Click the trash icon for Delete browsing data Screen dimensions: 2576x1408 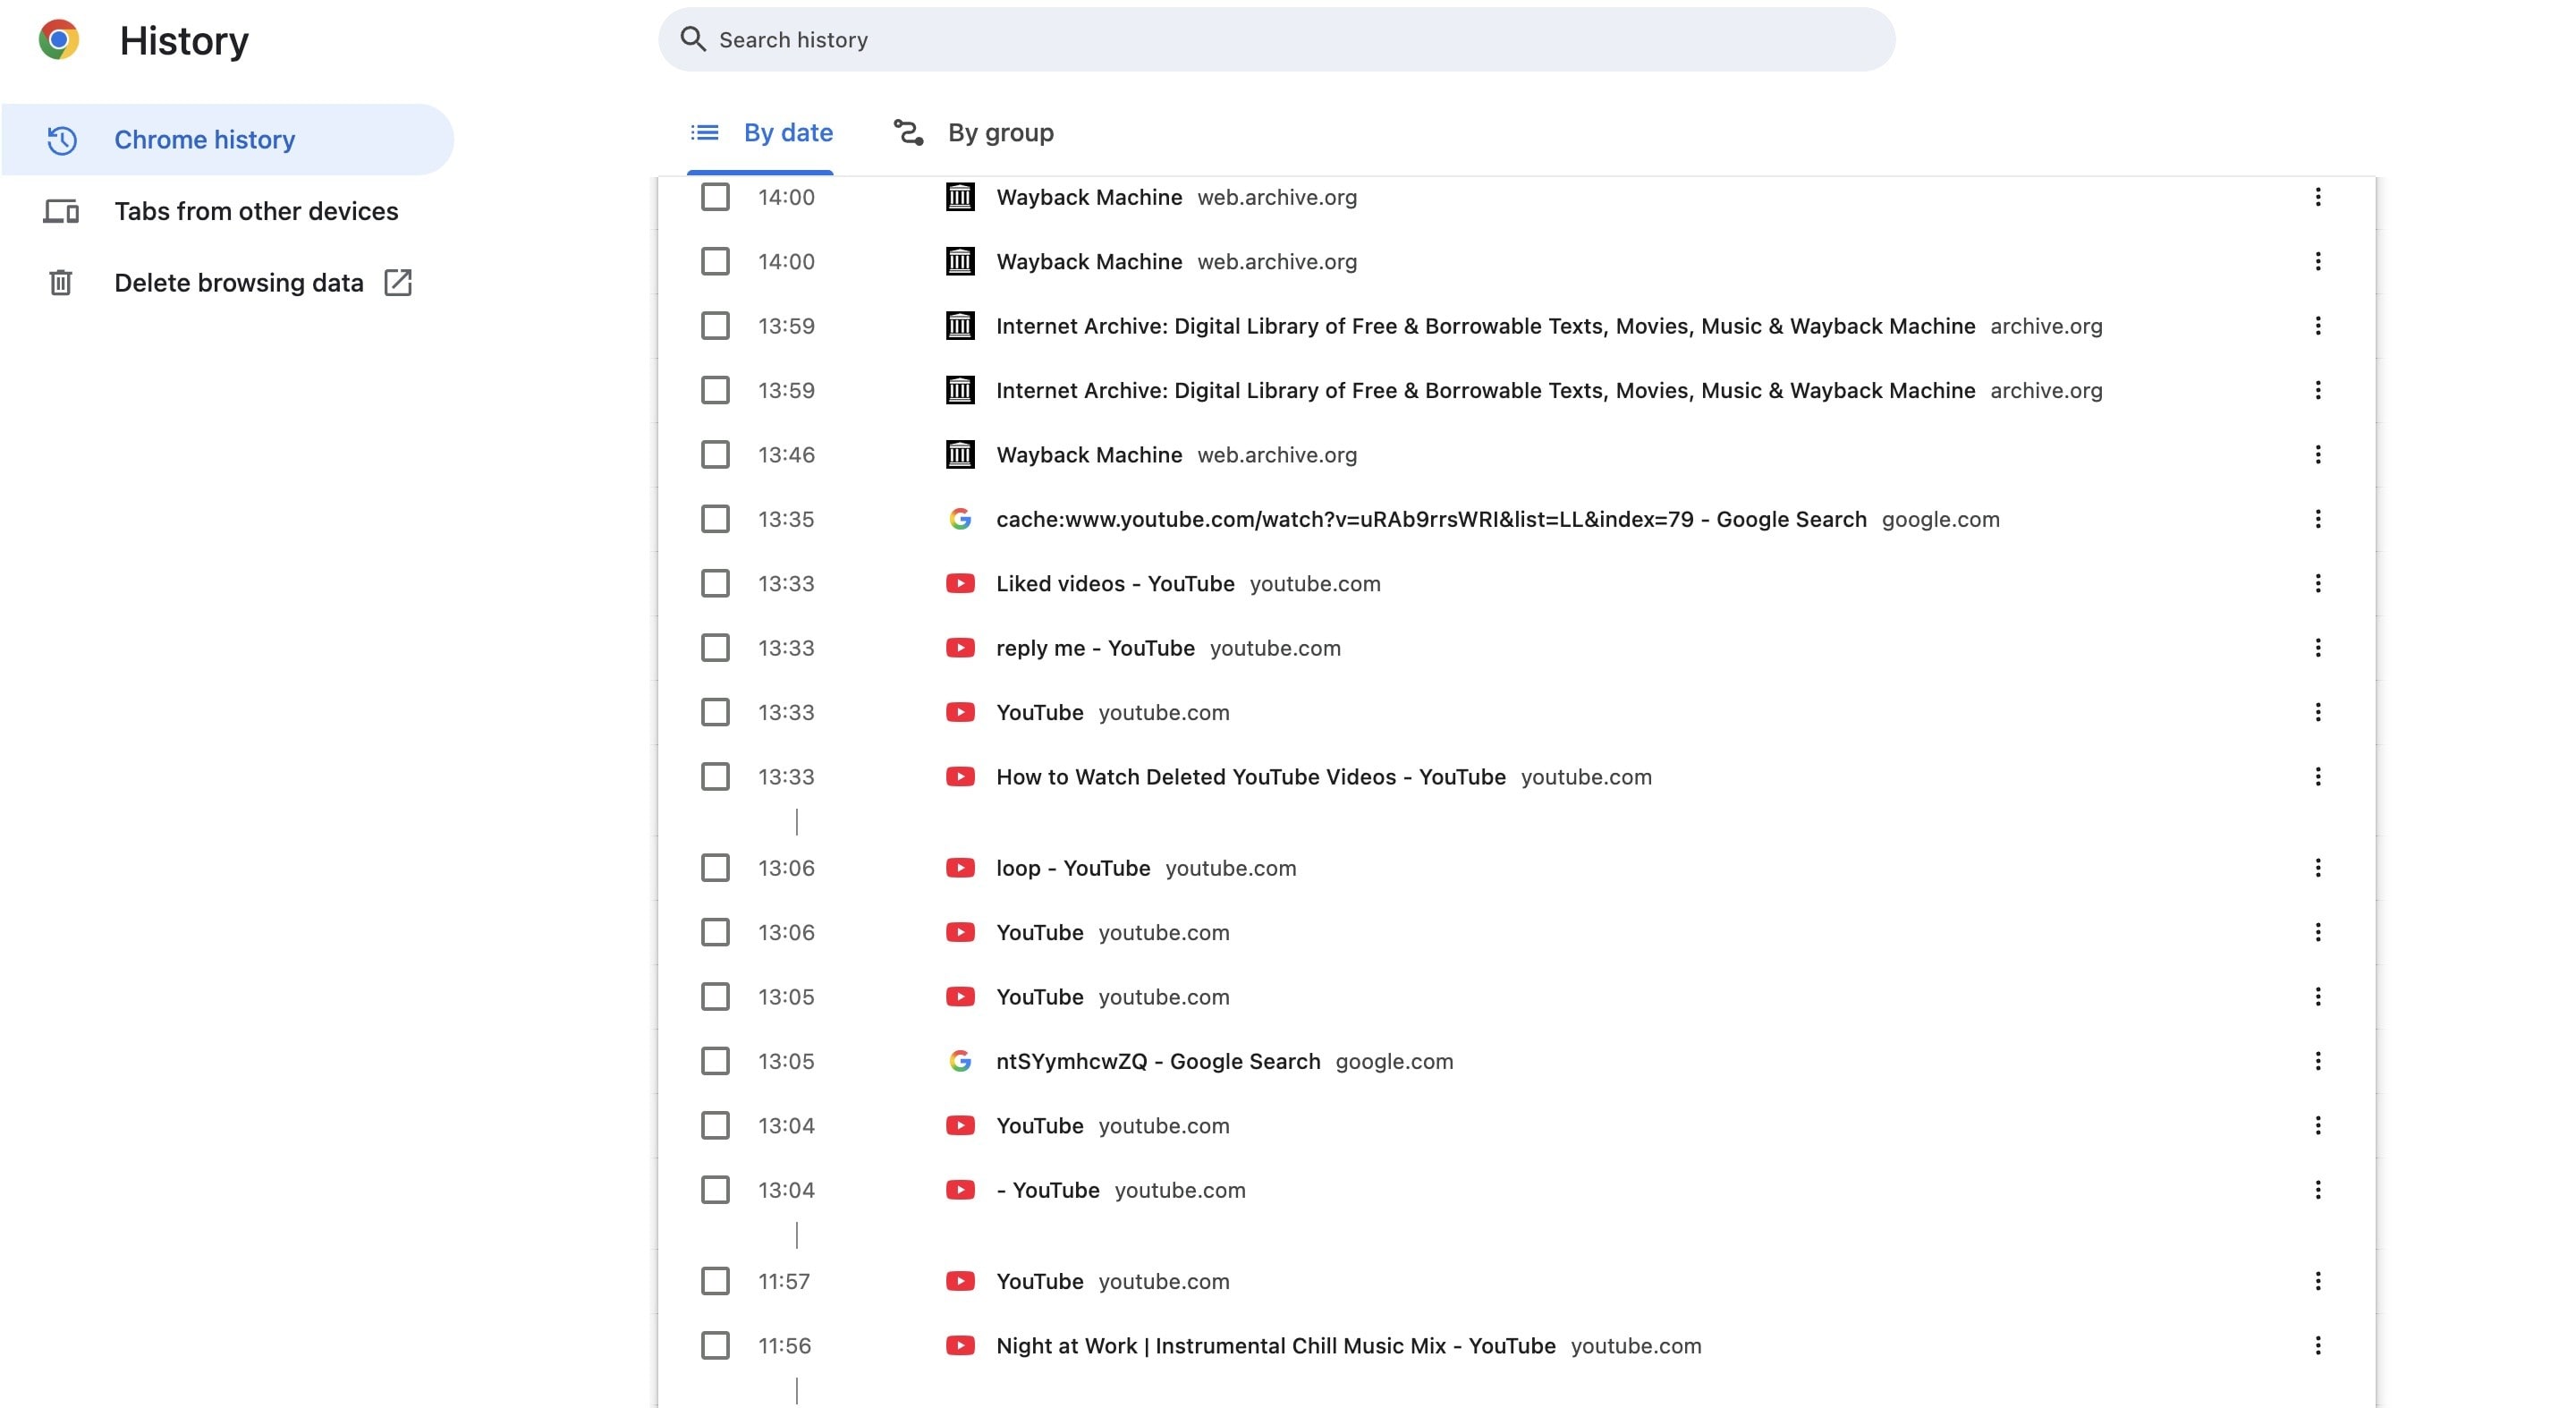click(x=61, y=283)
